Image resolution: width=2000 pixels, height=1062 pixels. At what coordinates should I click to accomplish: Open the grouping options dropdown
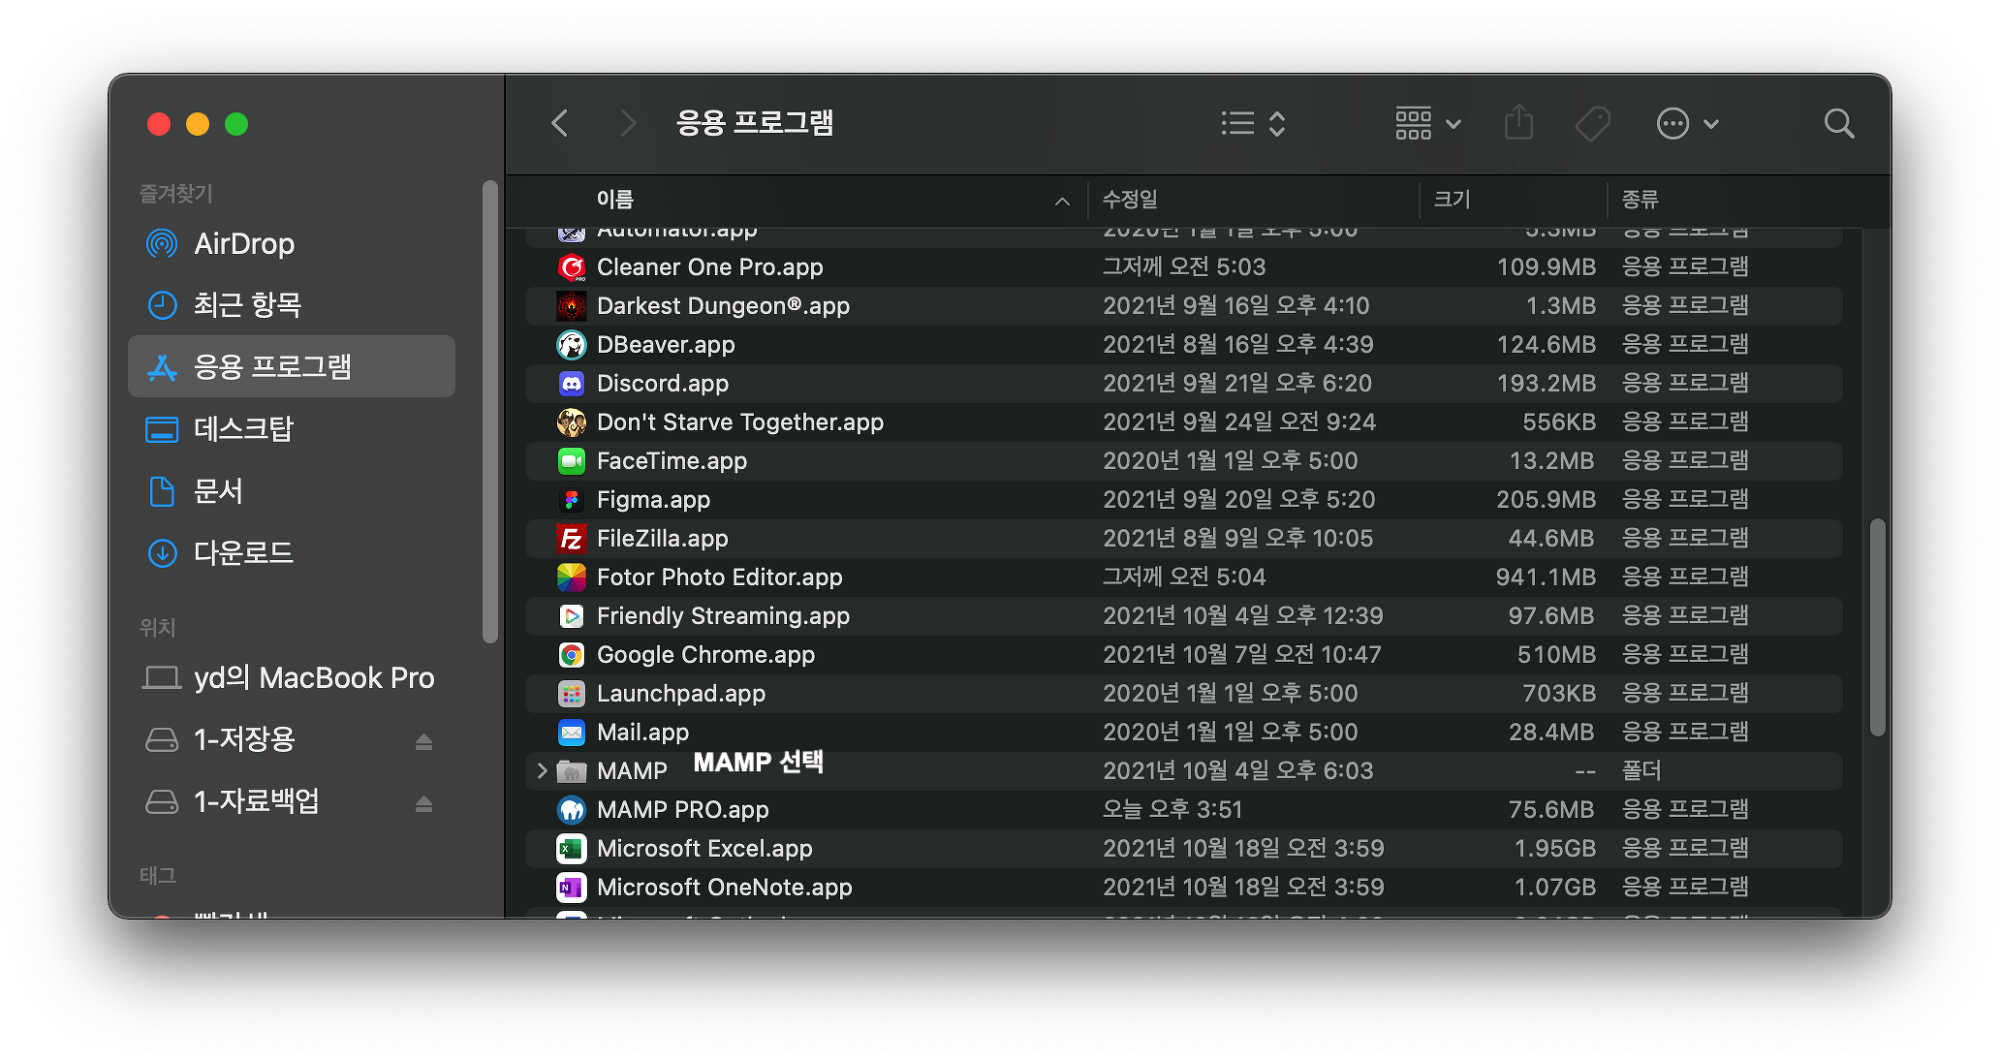coord(1428,124)
